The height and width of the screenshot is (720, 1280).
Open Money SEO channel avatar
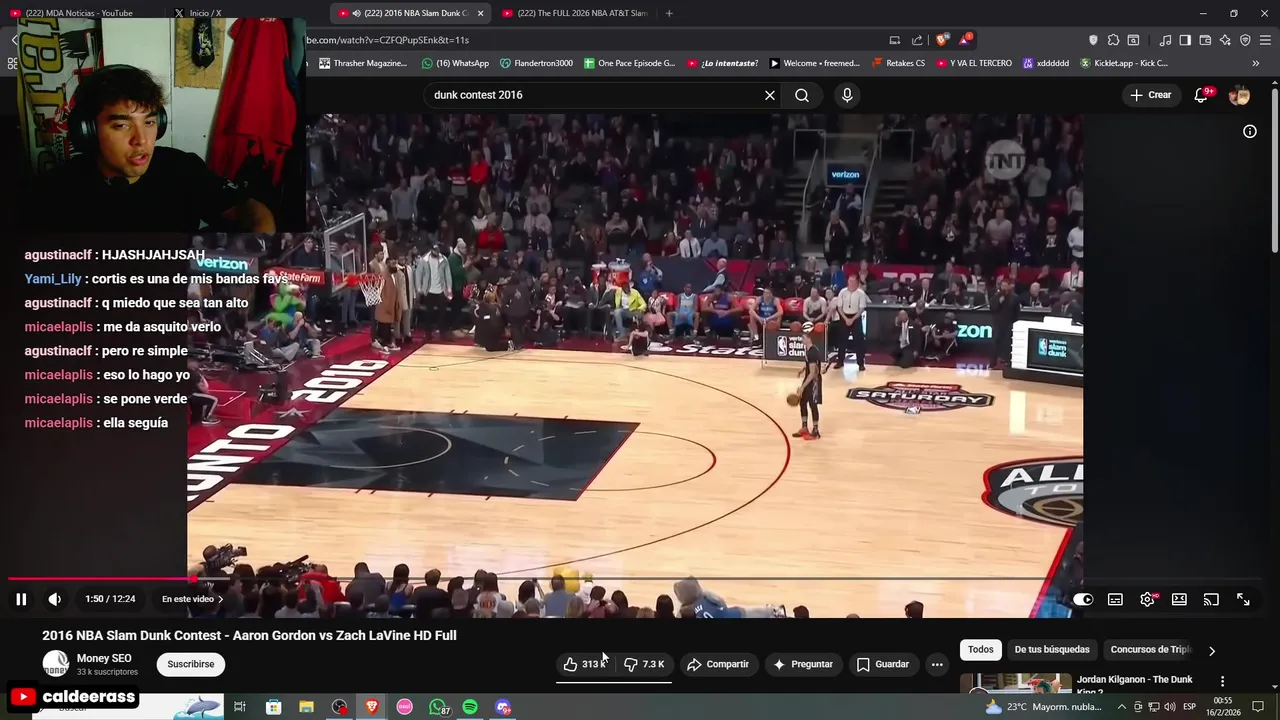click(x=56, y=664)
